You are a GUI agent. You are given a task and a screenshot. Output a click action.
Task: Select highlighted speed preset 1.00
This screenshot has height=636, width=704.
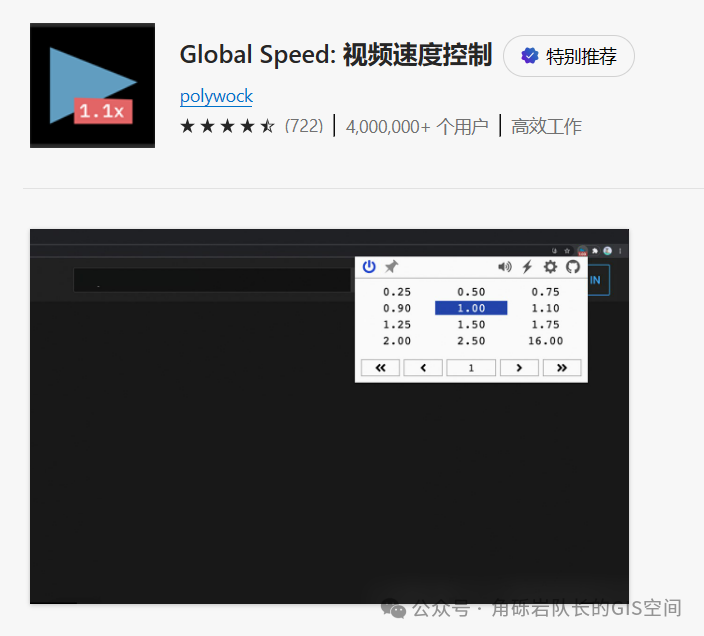click(471, 308)
